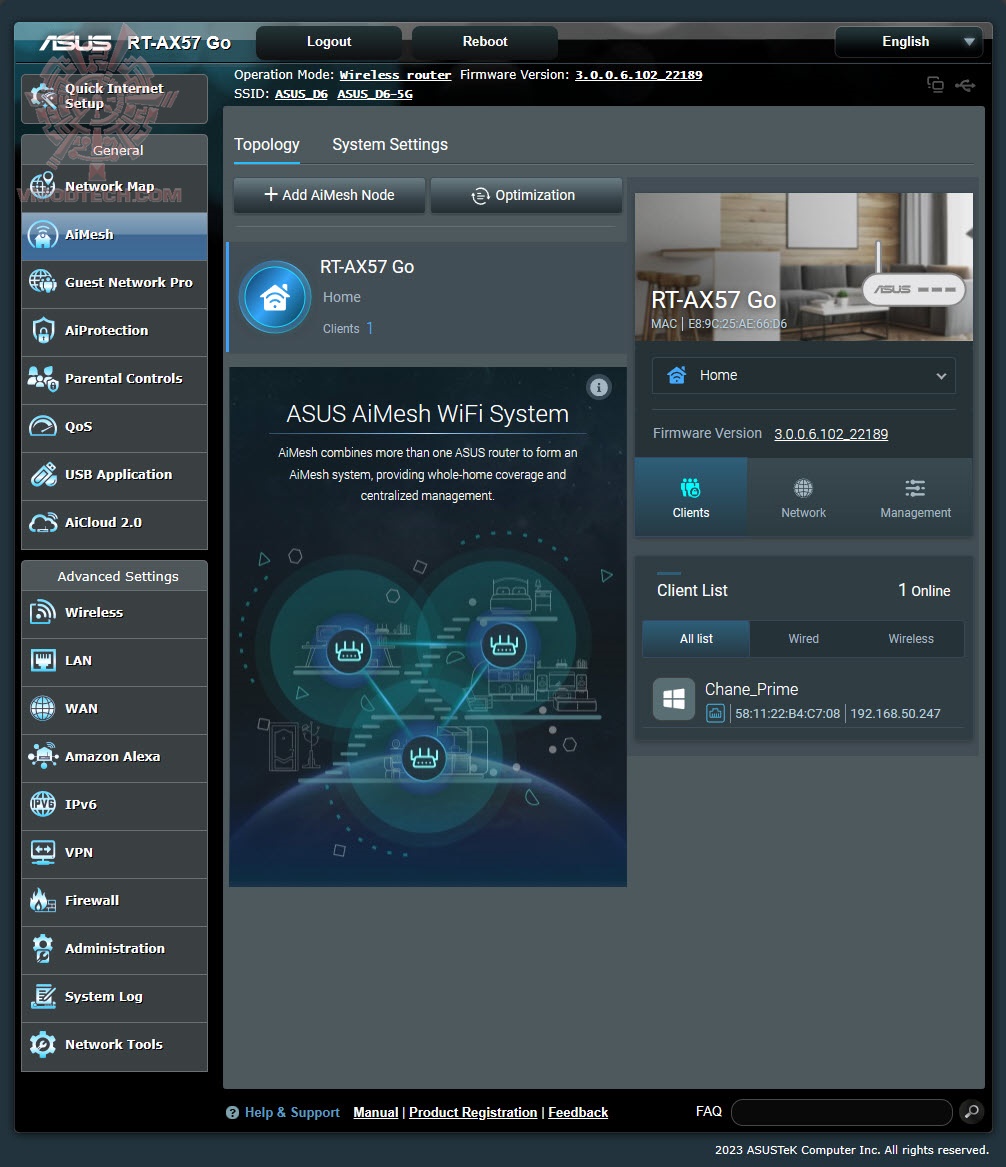Click the QoS gauge icon

coord(42,426)
